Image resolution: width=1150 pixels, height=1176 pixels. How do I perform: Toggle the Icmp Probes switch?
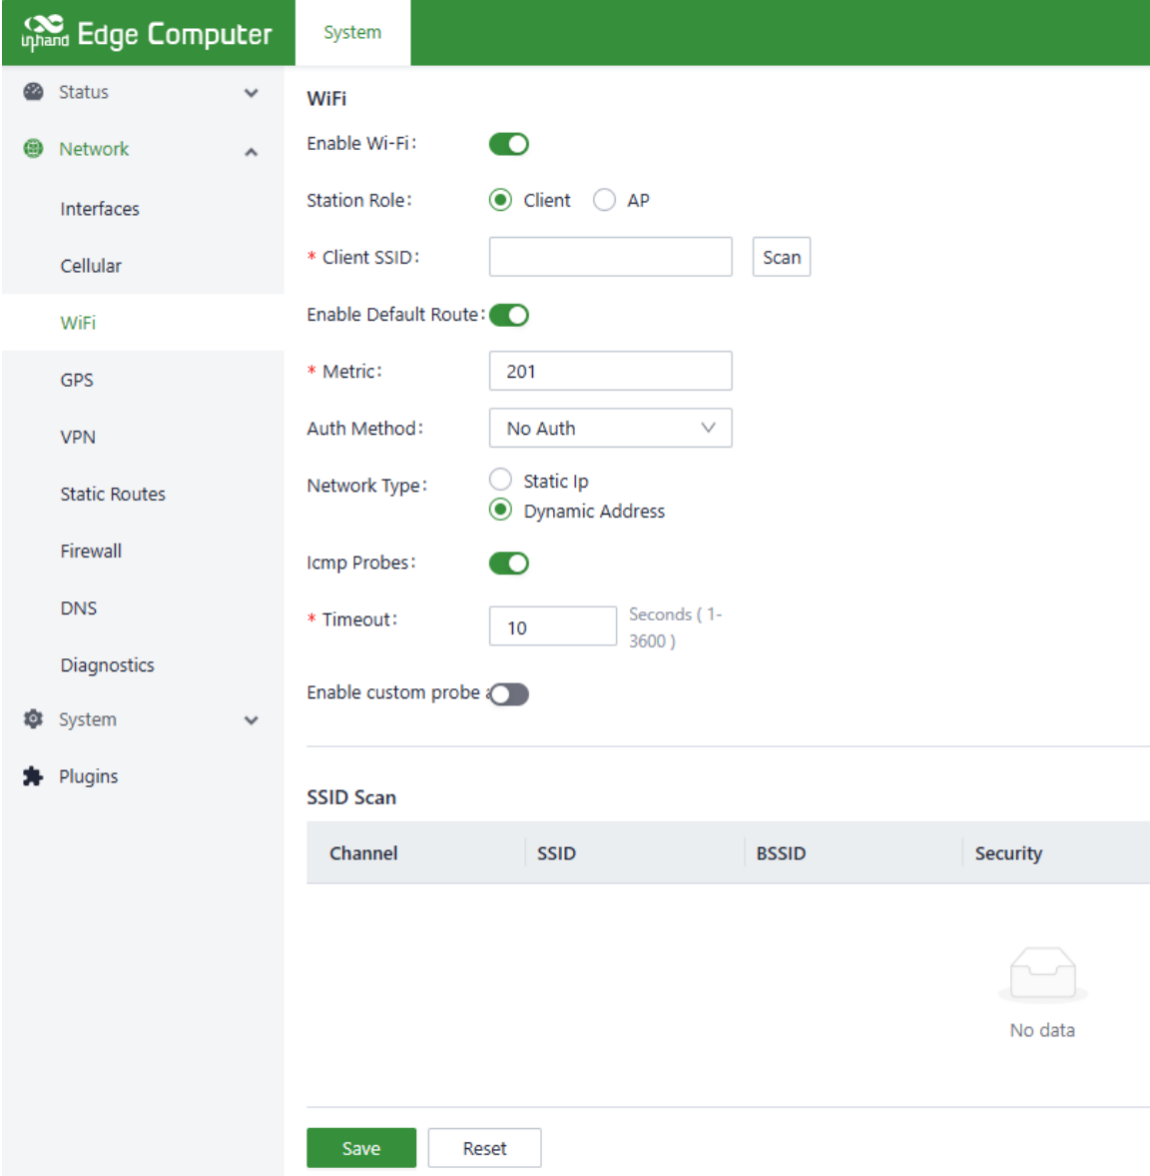(508, 563)
